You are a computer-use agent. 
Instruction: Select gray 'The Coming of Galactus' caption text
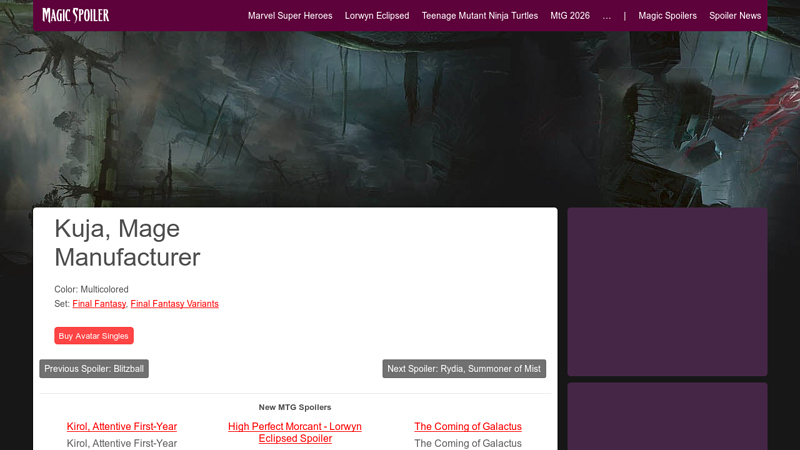coord(468,443)
